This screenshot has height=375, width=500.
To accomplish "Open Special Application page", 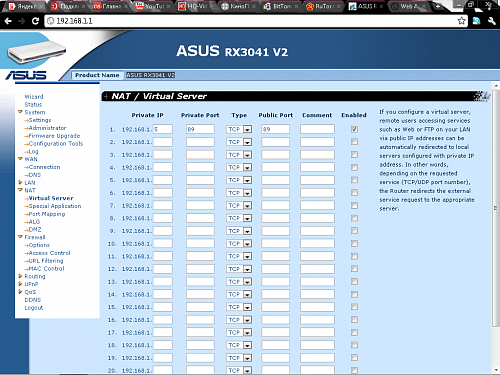I will [x=55, y=206].
